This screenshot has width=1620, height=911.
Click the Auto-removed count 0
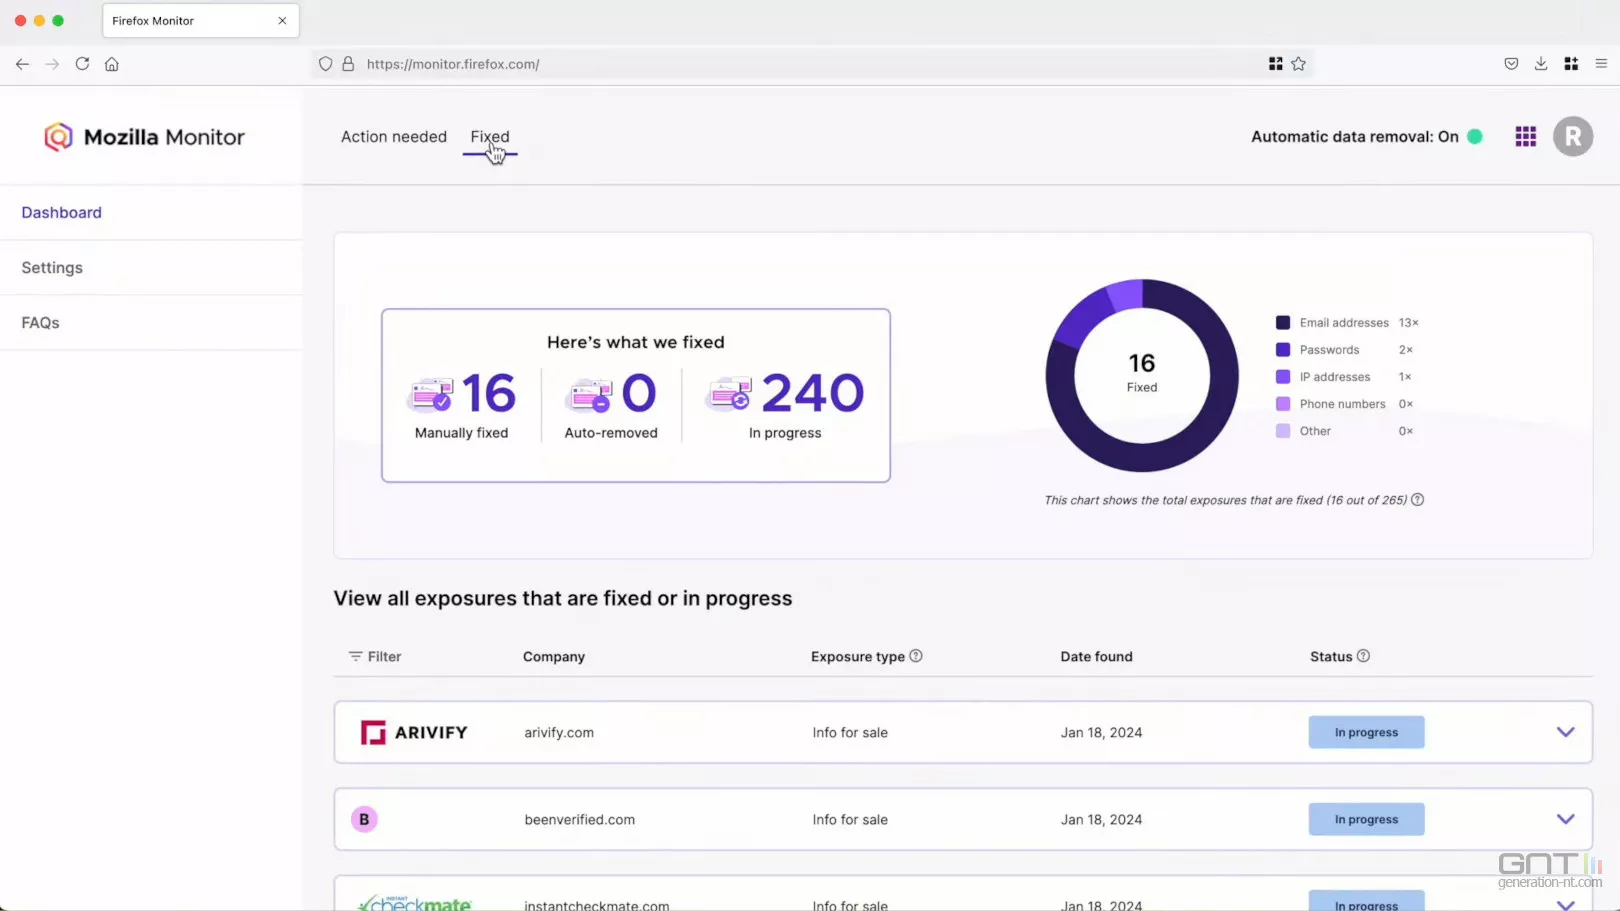pyautogui.click(x=639, y=393)
